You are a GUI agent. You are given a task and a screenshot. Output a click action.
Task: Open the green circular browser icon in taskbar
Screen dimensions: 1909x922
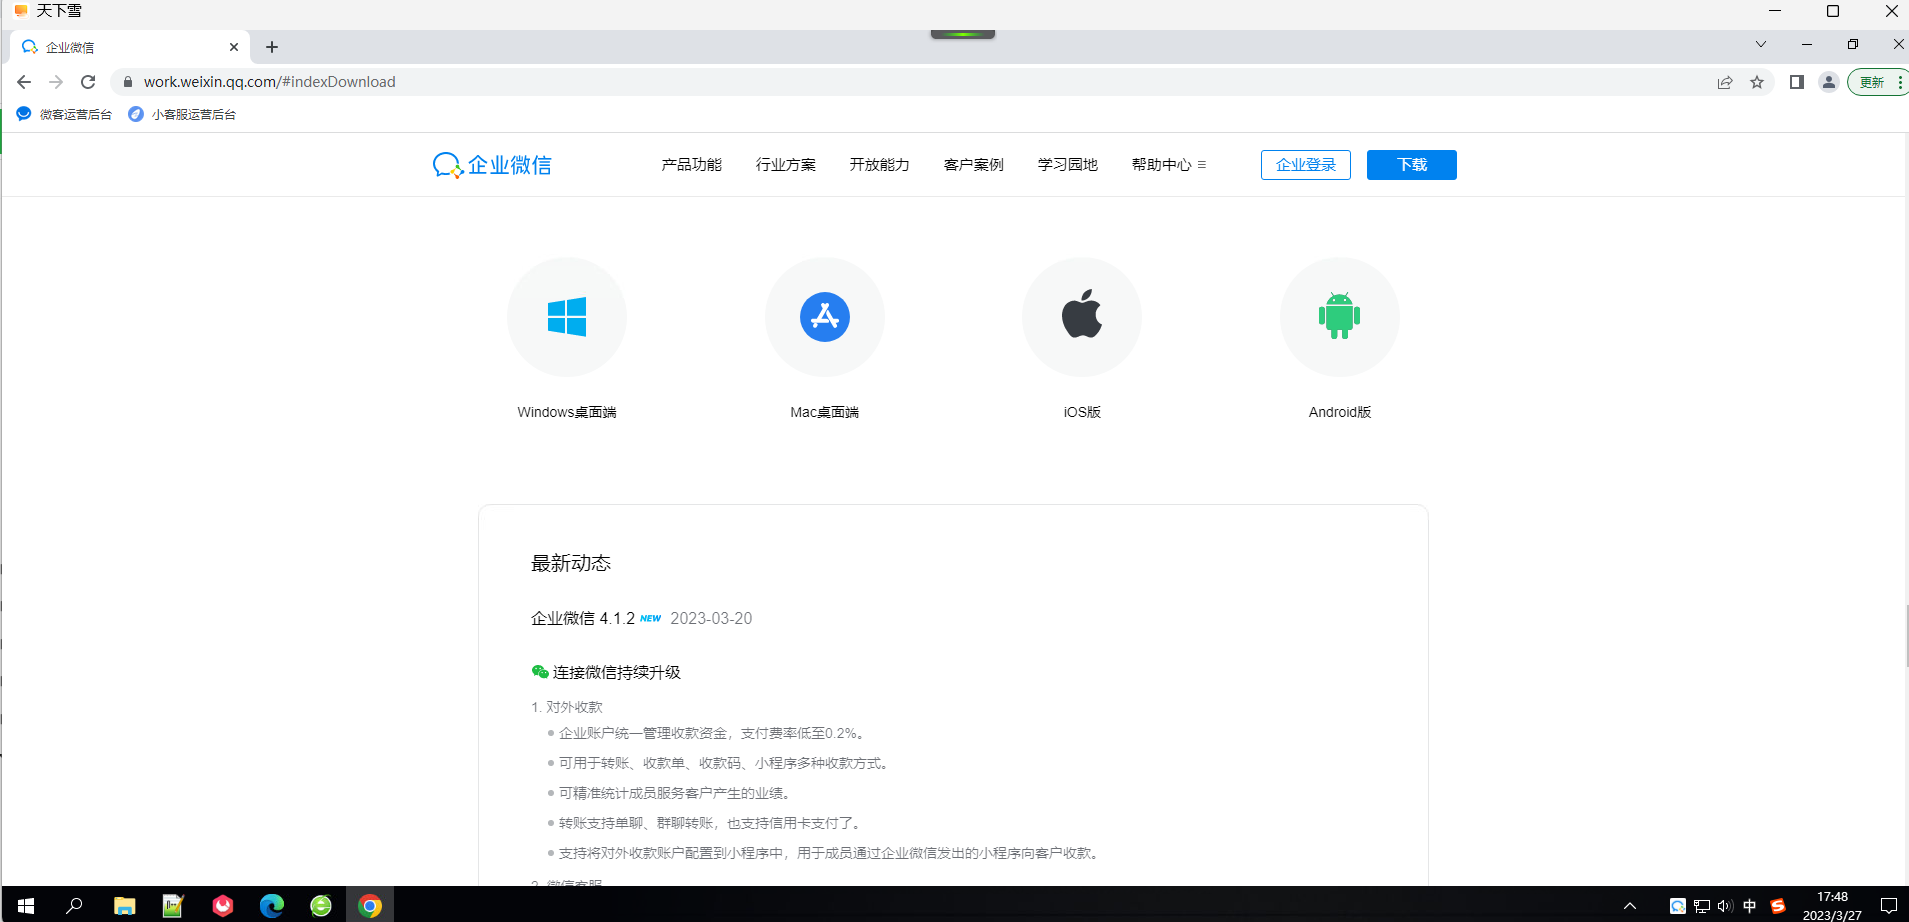[321, 906]
